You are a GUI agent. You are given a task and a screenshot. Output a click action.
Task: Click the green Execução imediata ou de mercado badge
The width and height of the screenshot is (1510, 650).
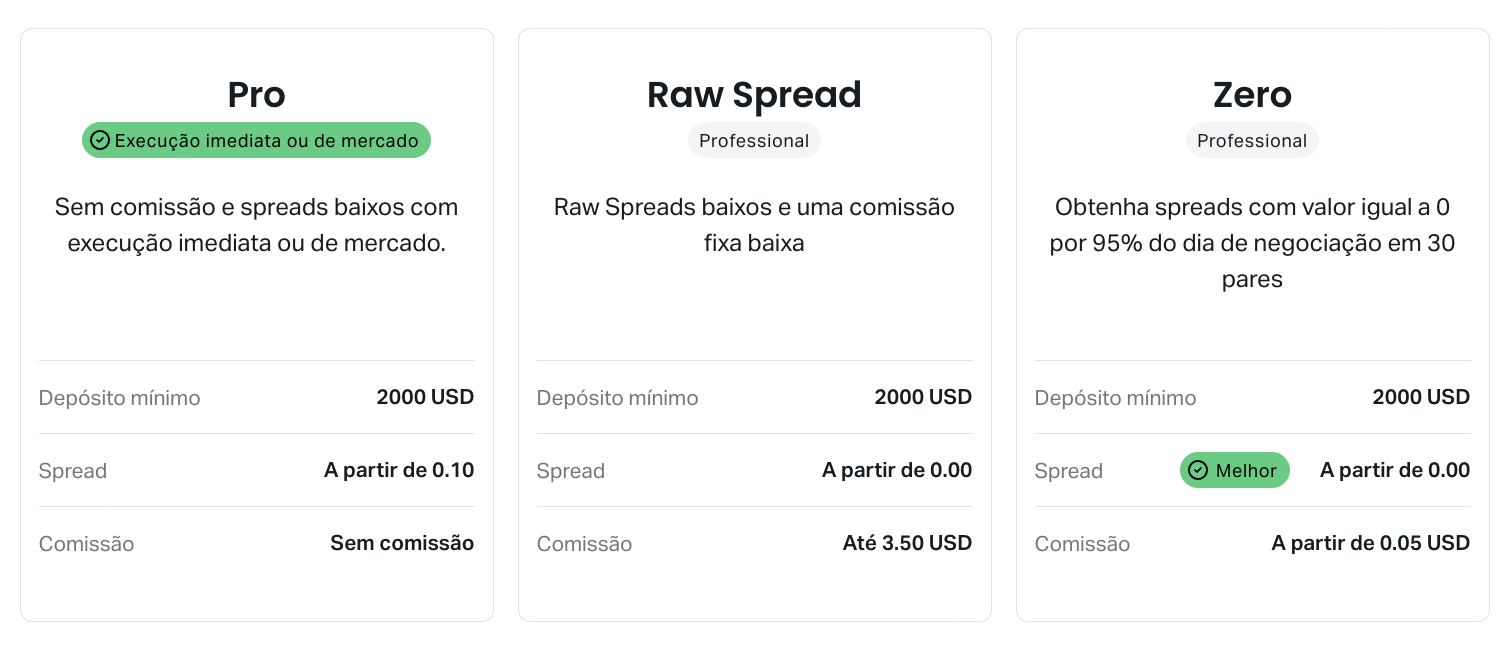pyautogui.click(x=256, y=140)
